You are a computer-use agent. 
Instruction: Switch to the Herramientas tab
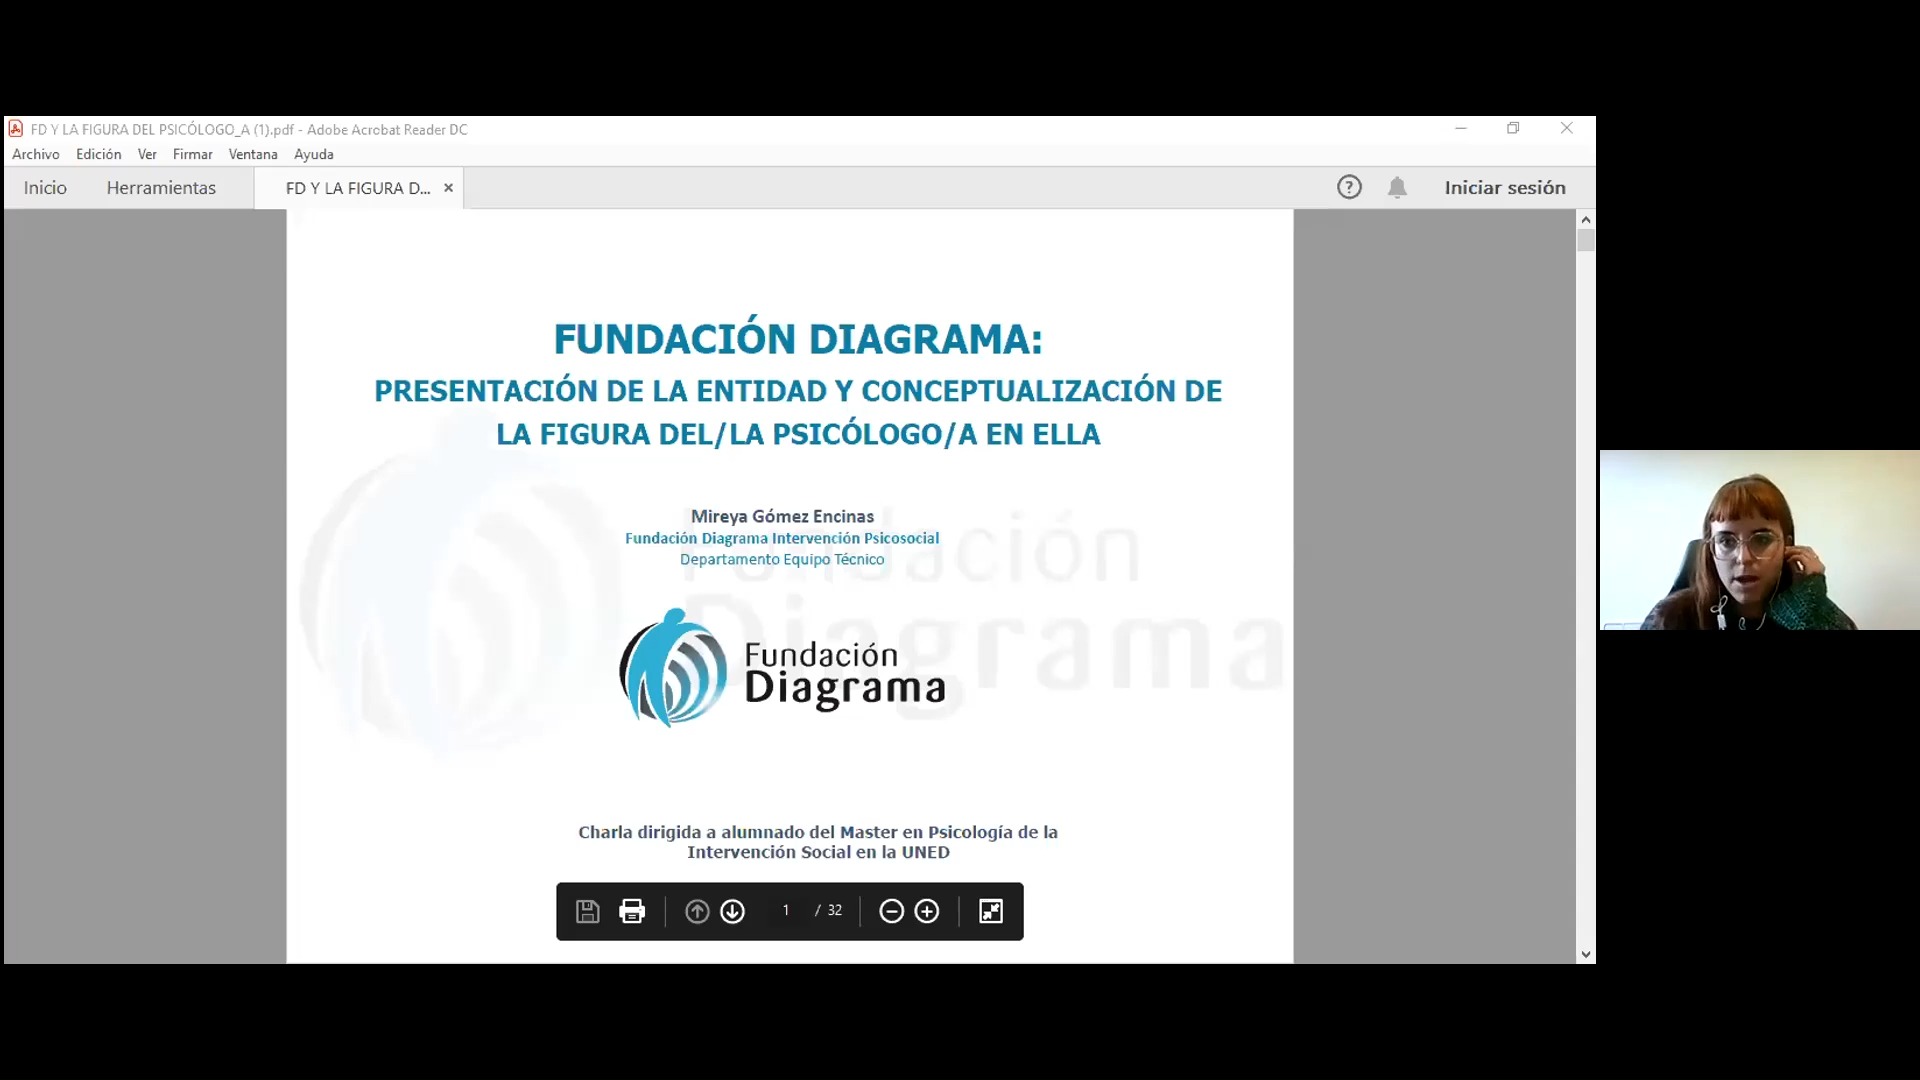(161, 187)
